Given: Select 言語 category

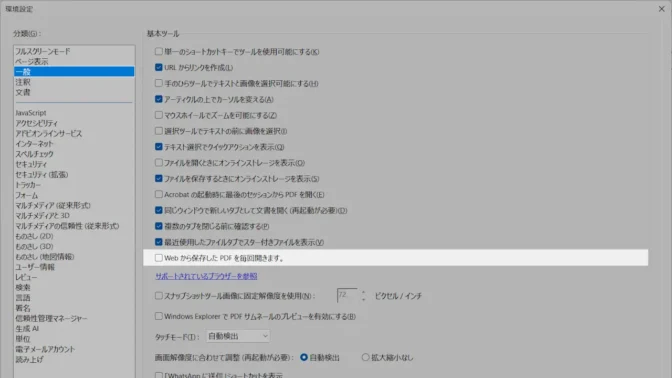Looking at the screenshot, I should 74,298.
